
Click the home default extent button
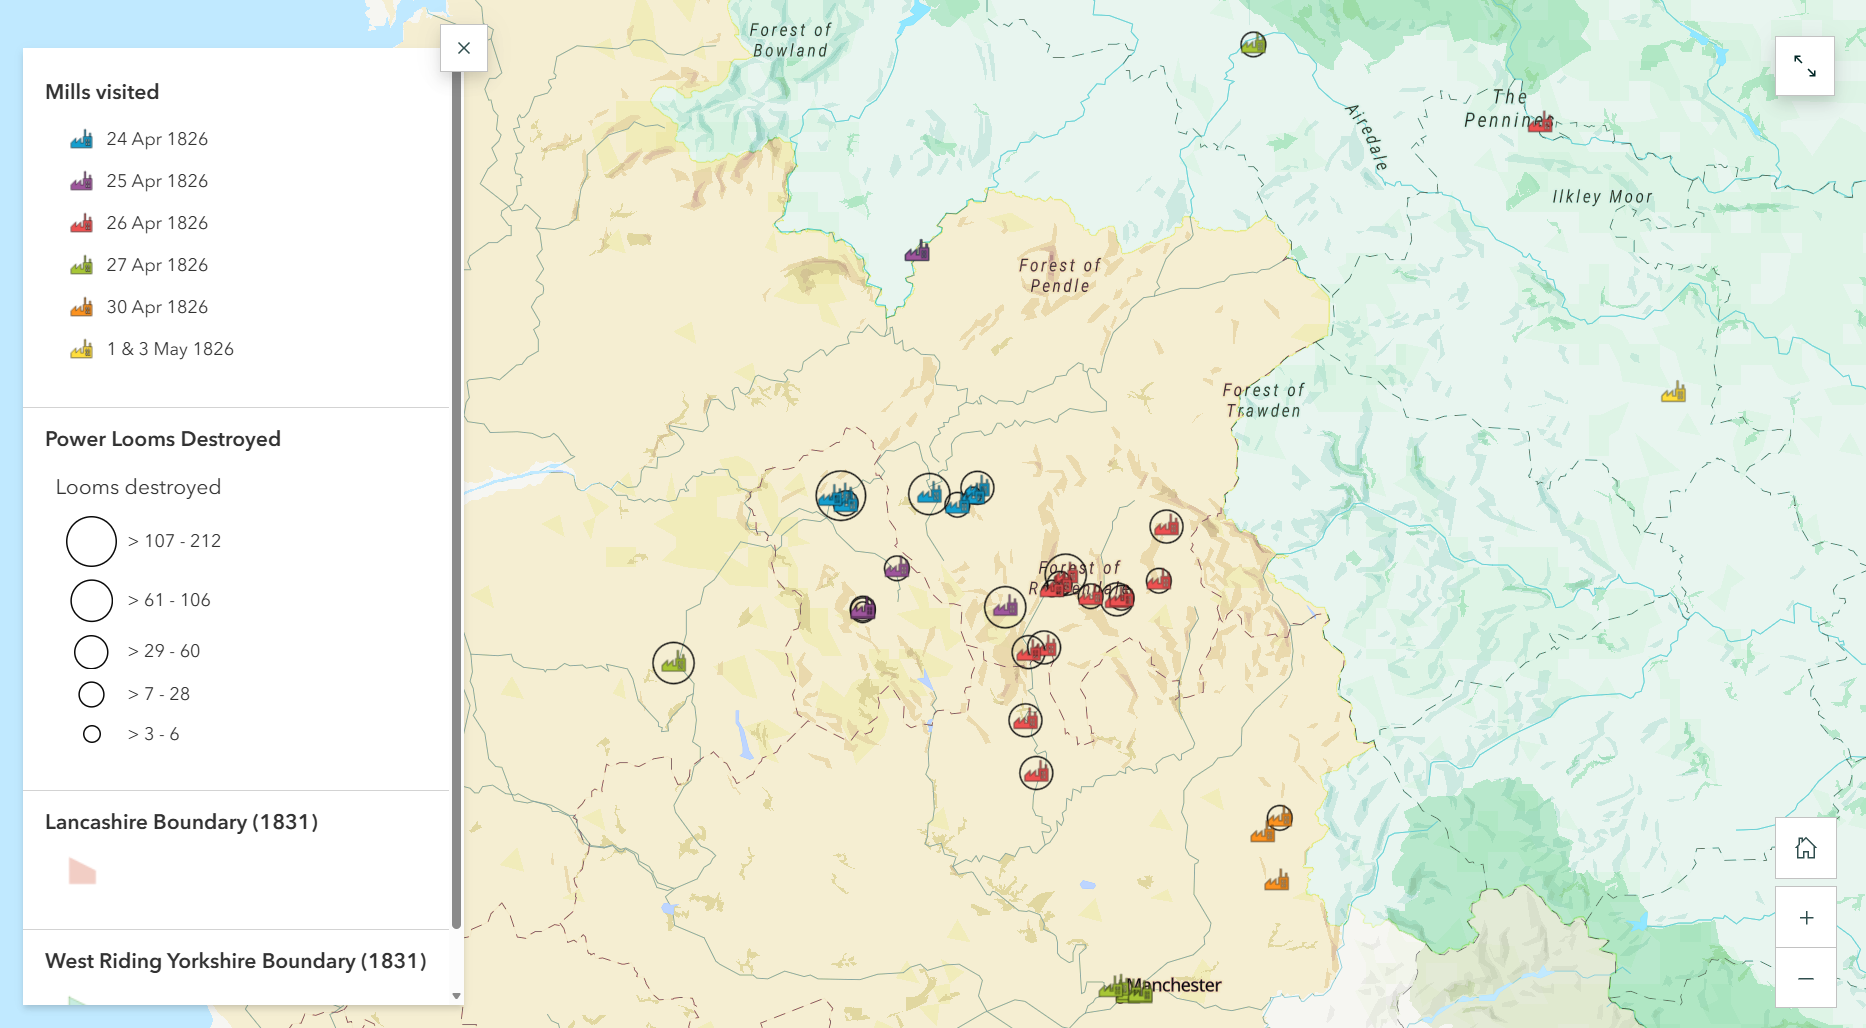(1806, 848)
